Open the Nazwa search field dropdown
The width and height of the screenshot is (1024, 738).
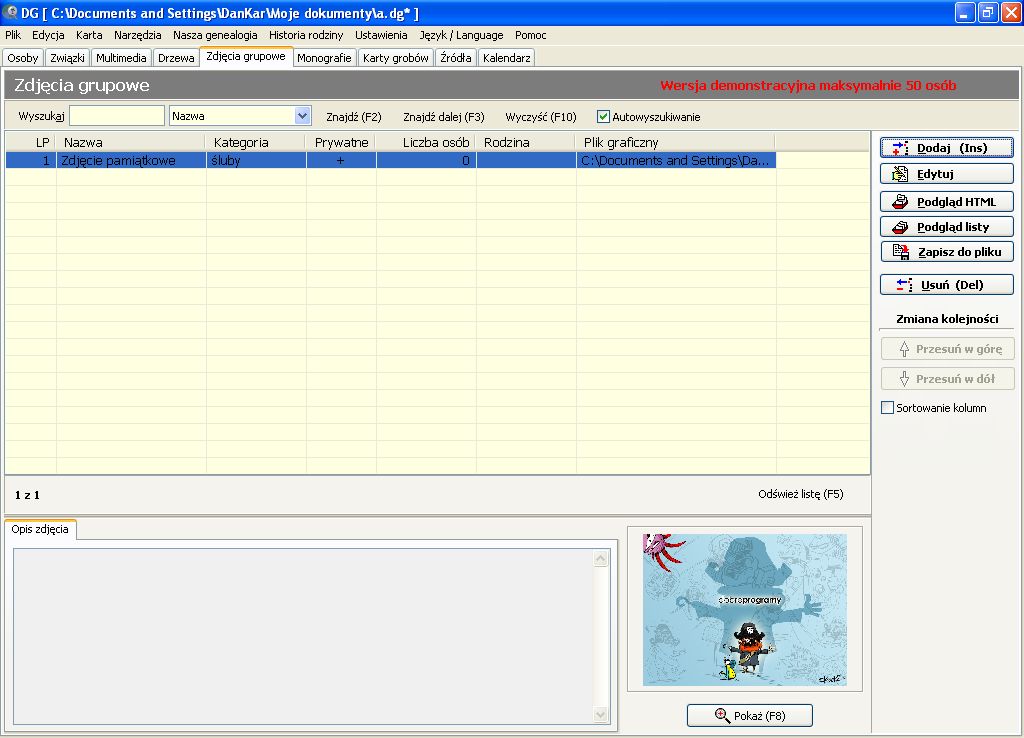pyautogui.click(x=302, y=116)
